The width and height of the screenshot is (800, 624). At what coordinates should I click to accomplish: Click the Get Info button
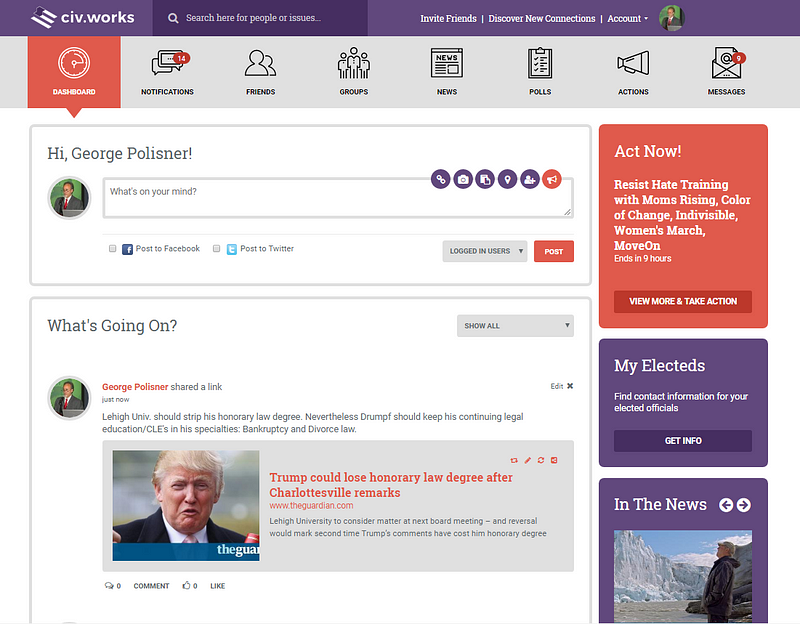683,441
